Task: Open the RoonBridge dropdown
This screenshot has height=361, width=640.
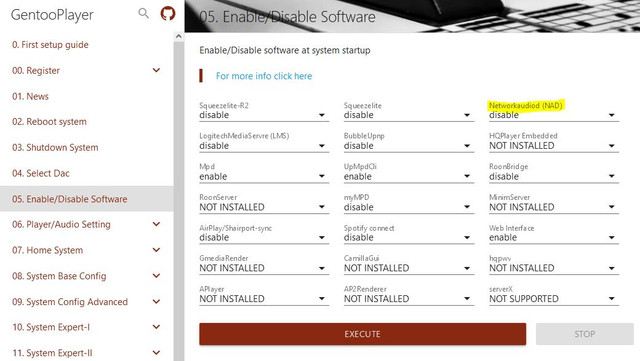Action: (554, 176)
